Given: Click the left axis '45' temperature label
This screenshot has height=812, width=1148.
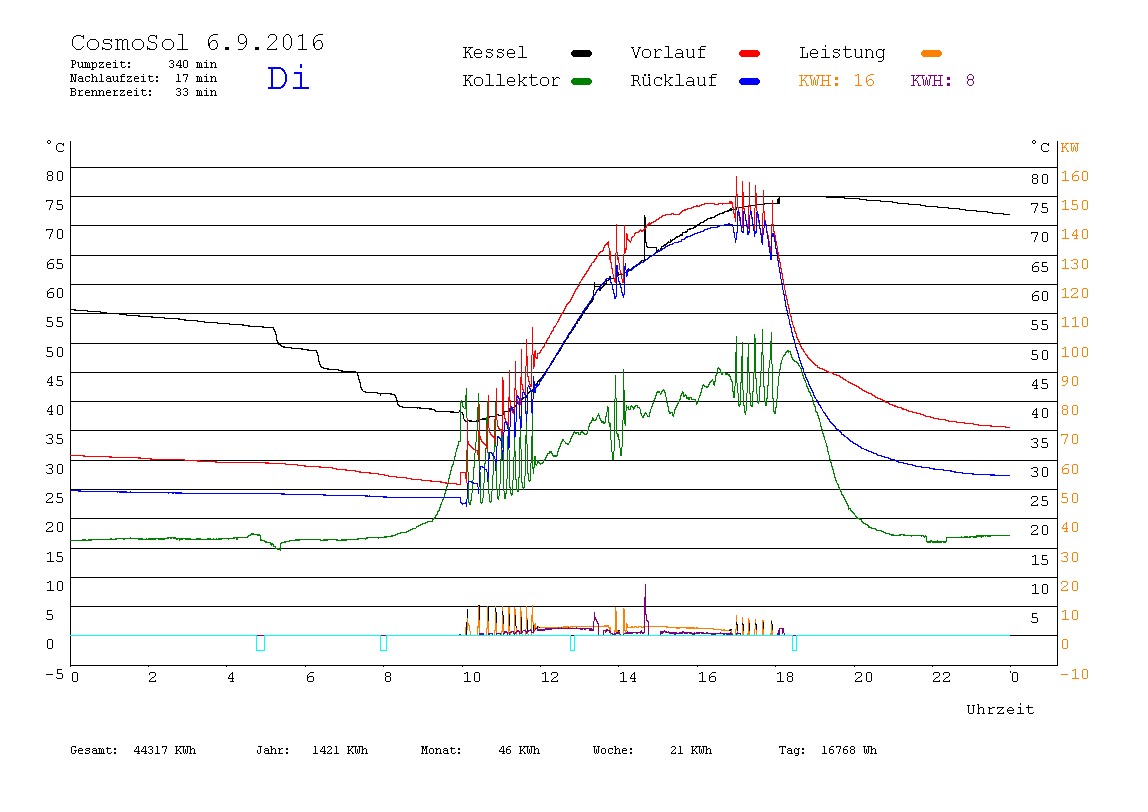Looking at the screenshot, I should [x=55, y=381].
